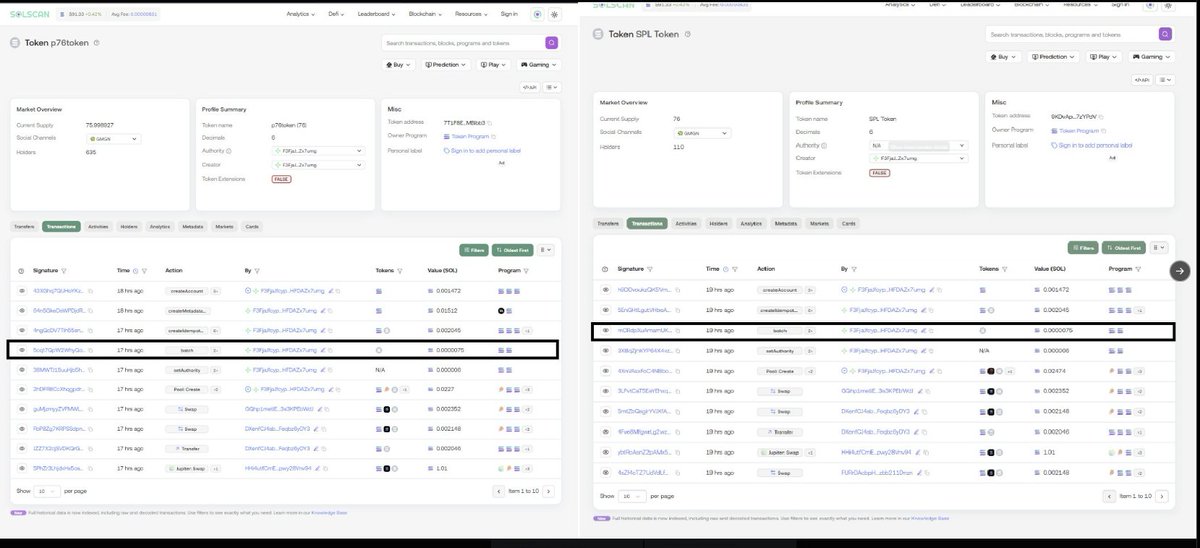The image size is (1200, 548).
Task: Click the SOLSCAN logo on the left page
Action: point(30,14)
